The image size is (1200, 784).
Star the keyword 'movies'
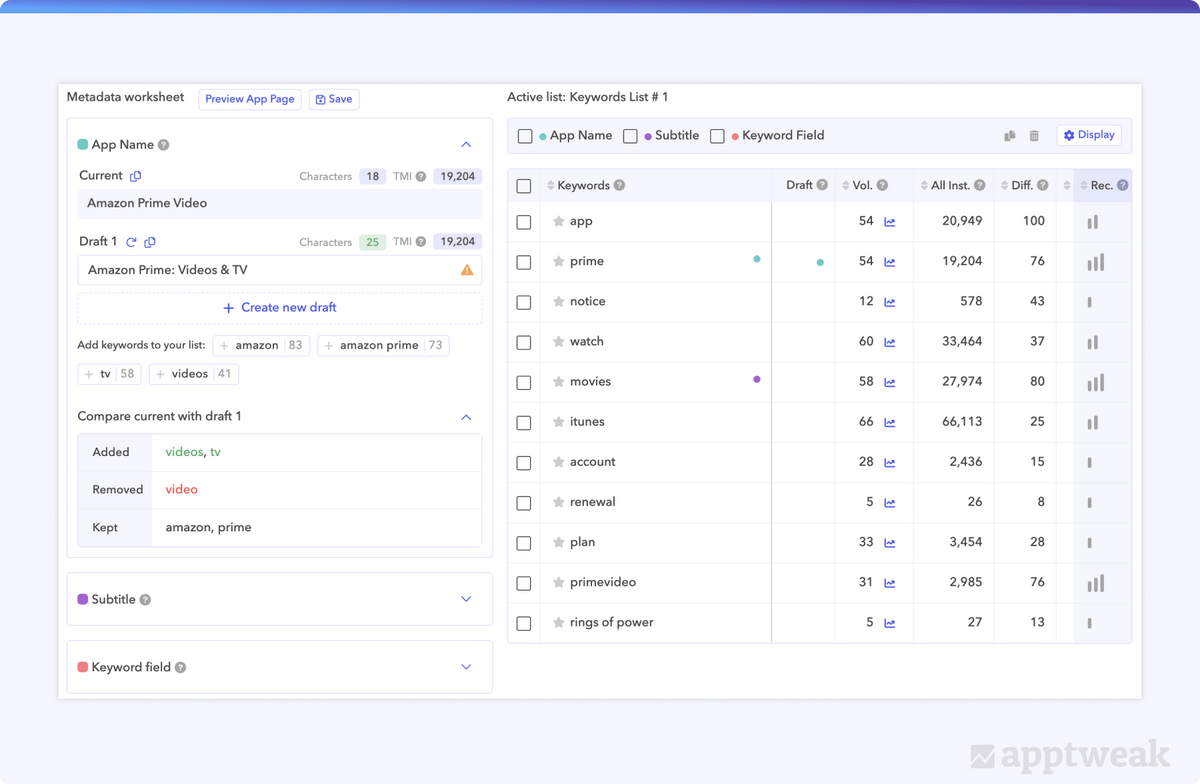pyautogui.click(x=559, y=382)
